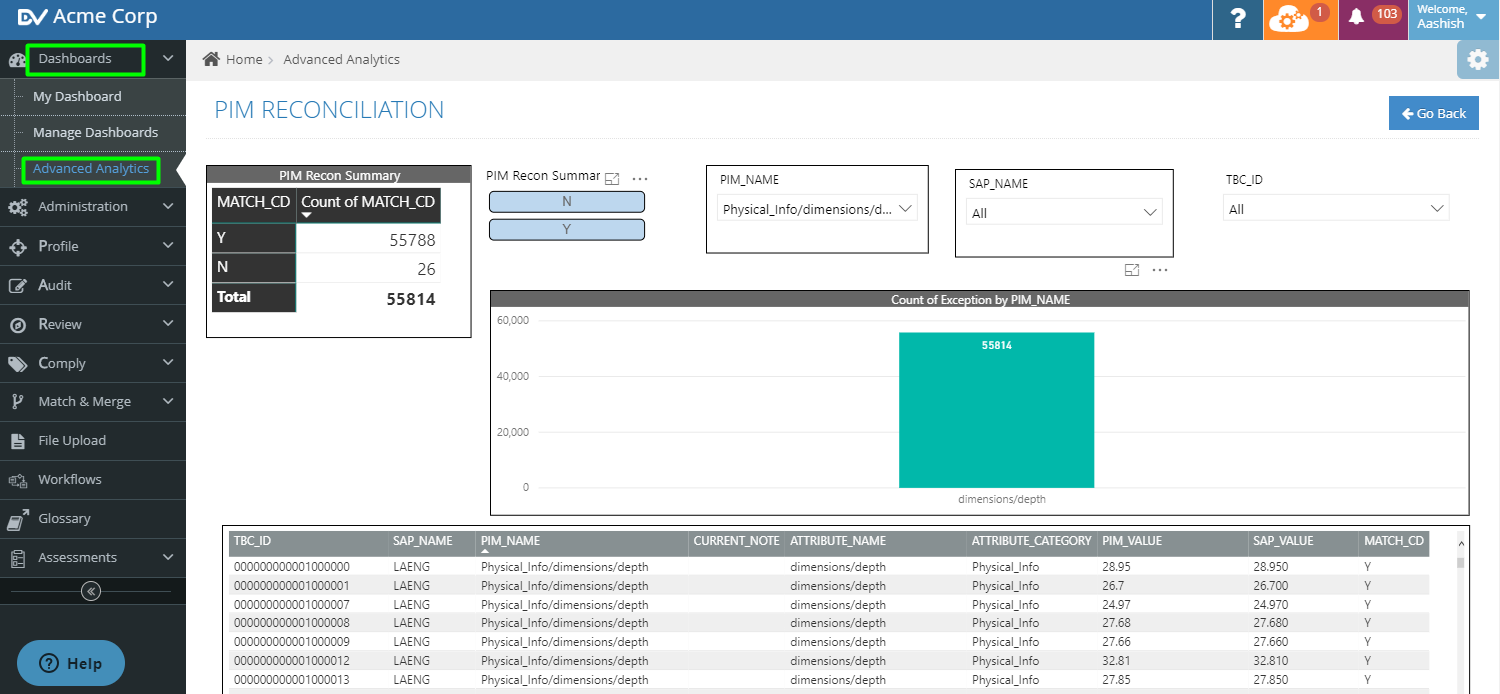The image size is (1500, 694).
Task: Open the help question mark icon
Action: click(1238, 19)
